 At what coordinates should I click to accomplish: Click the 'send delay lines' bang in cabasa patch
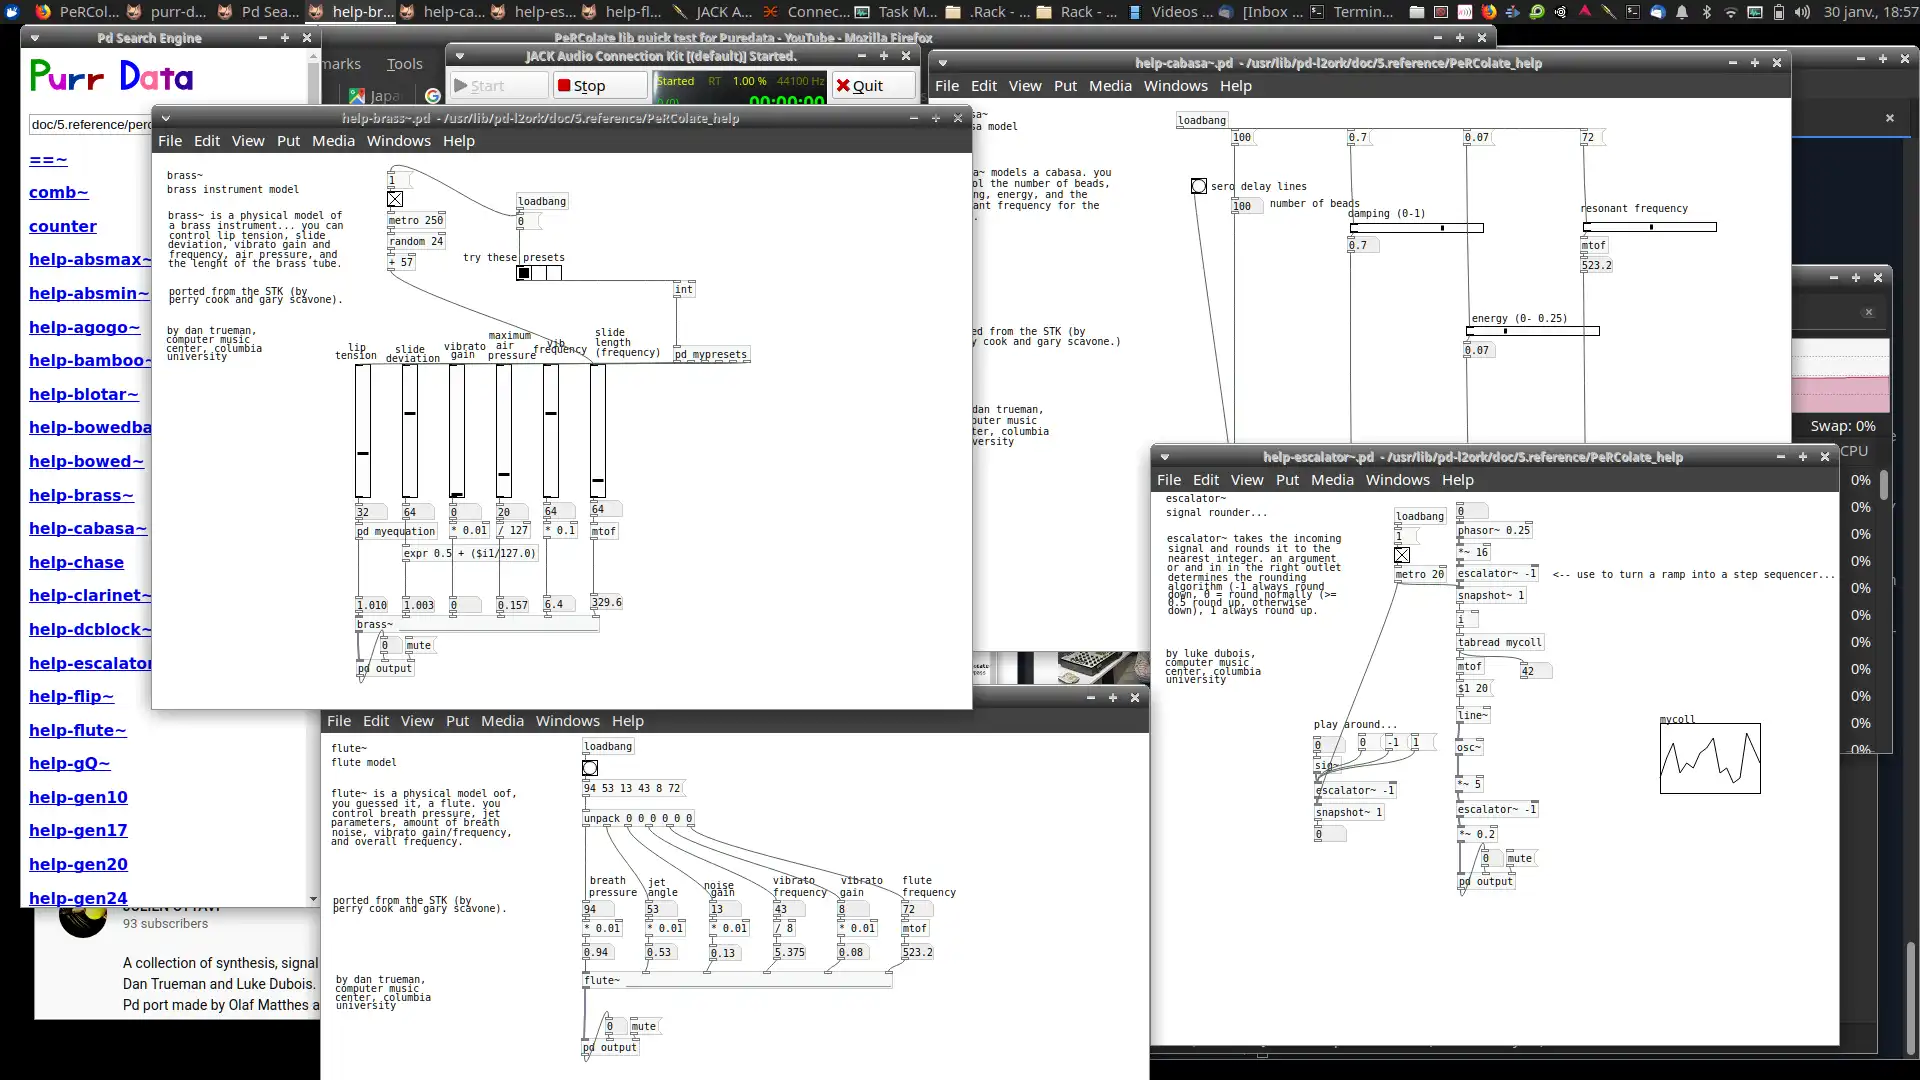[x=1198, y=186]
